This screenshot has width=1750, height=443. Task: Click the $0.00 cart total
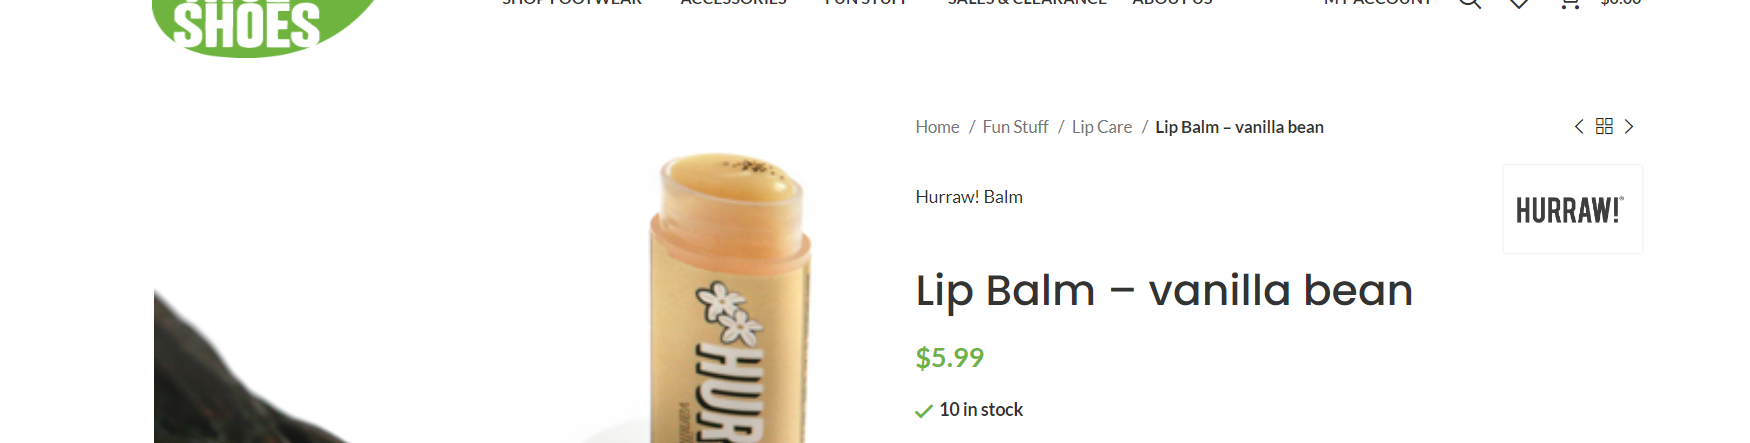click(x=1621, y=3)
